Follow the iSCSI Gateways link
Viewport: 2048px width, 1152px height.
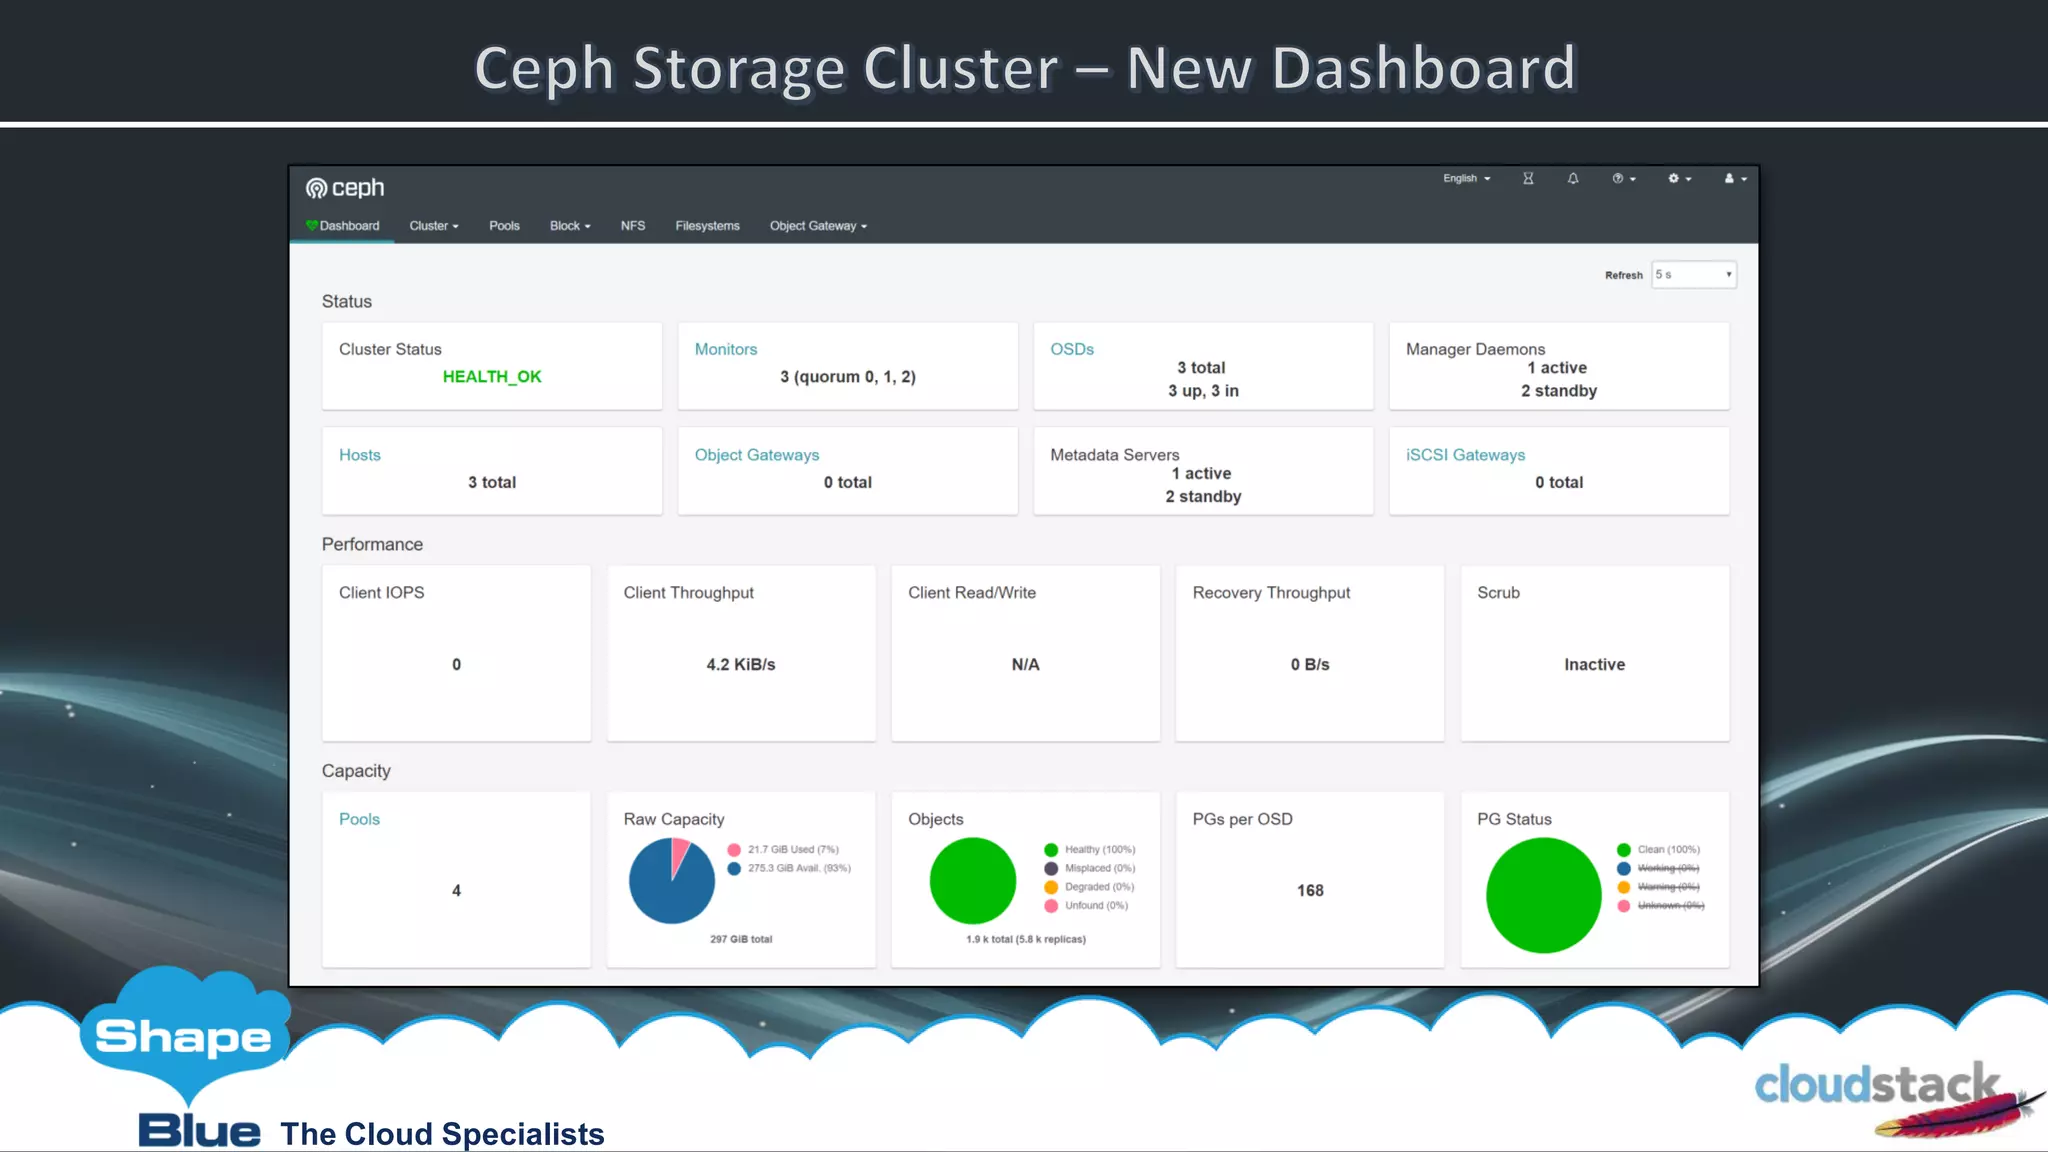click(1465, 455)
